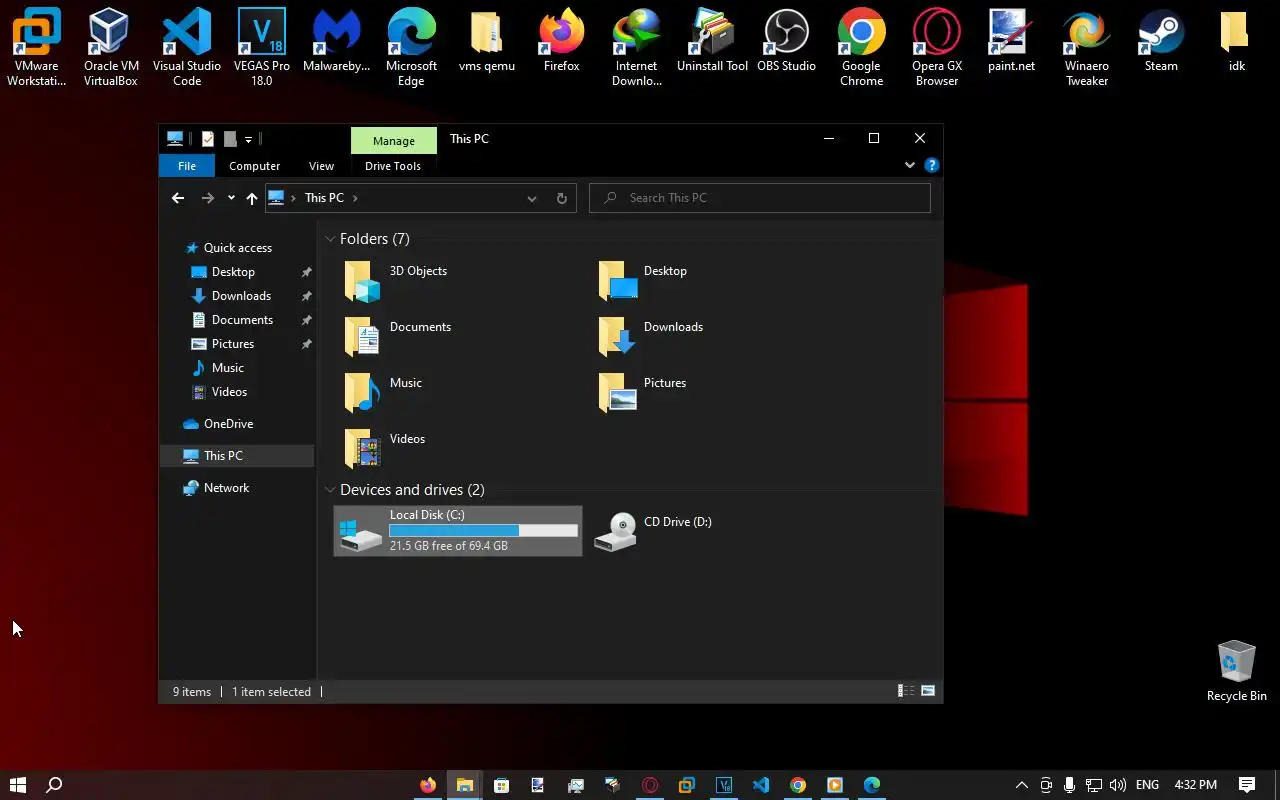The height and width of the screenshot is (800, 1280).
Task: Open taskbar Search magnifier
Action: click(x=55, y=785)
